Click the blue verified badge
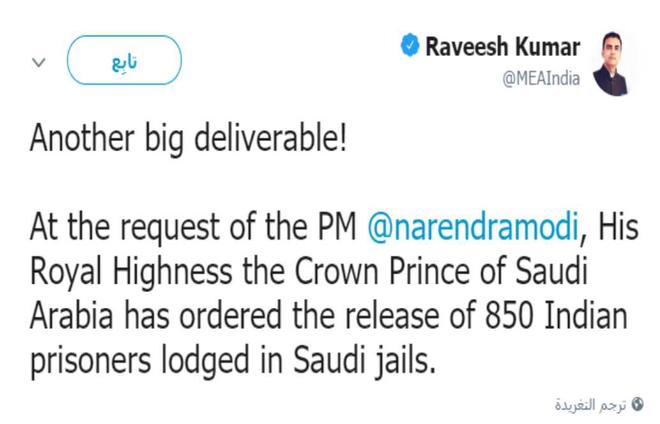Image resolution: width=660 pixels, height=424 pixels. point(409,46)
